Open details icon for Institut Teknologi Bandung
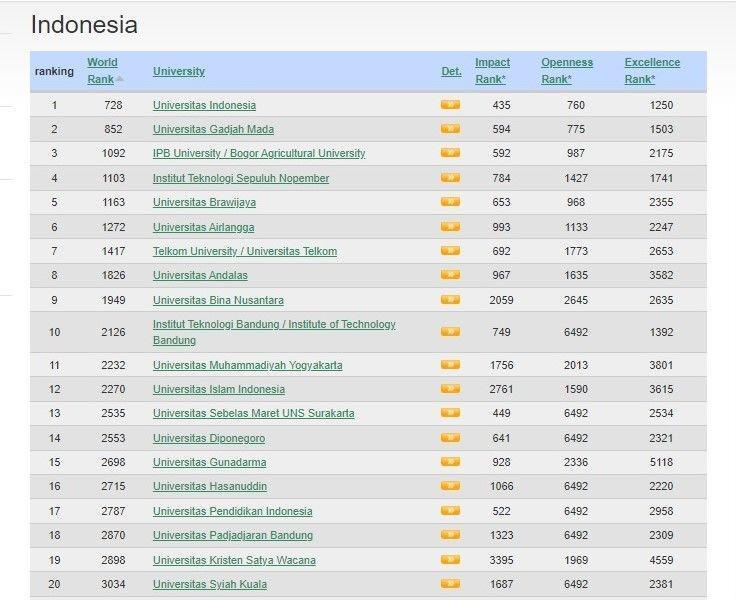 click(x=450, y=332)
